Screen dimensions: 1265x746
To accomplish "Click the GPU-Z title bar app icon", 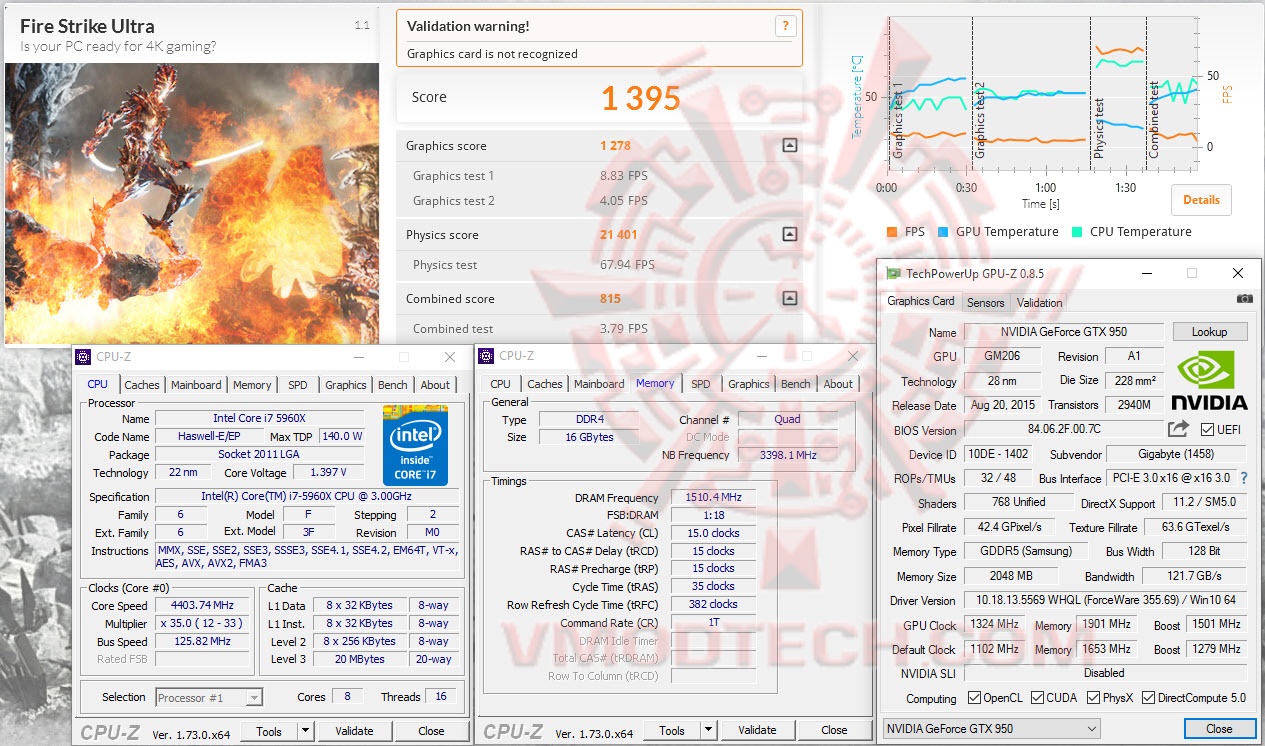I will tap(893, 273).
